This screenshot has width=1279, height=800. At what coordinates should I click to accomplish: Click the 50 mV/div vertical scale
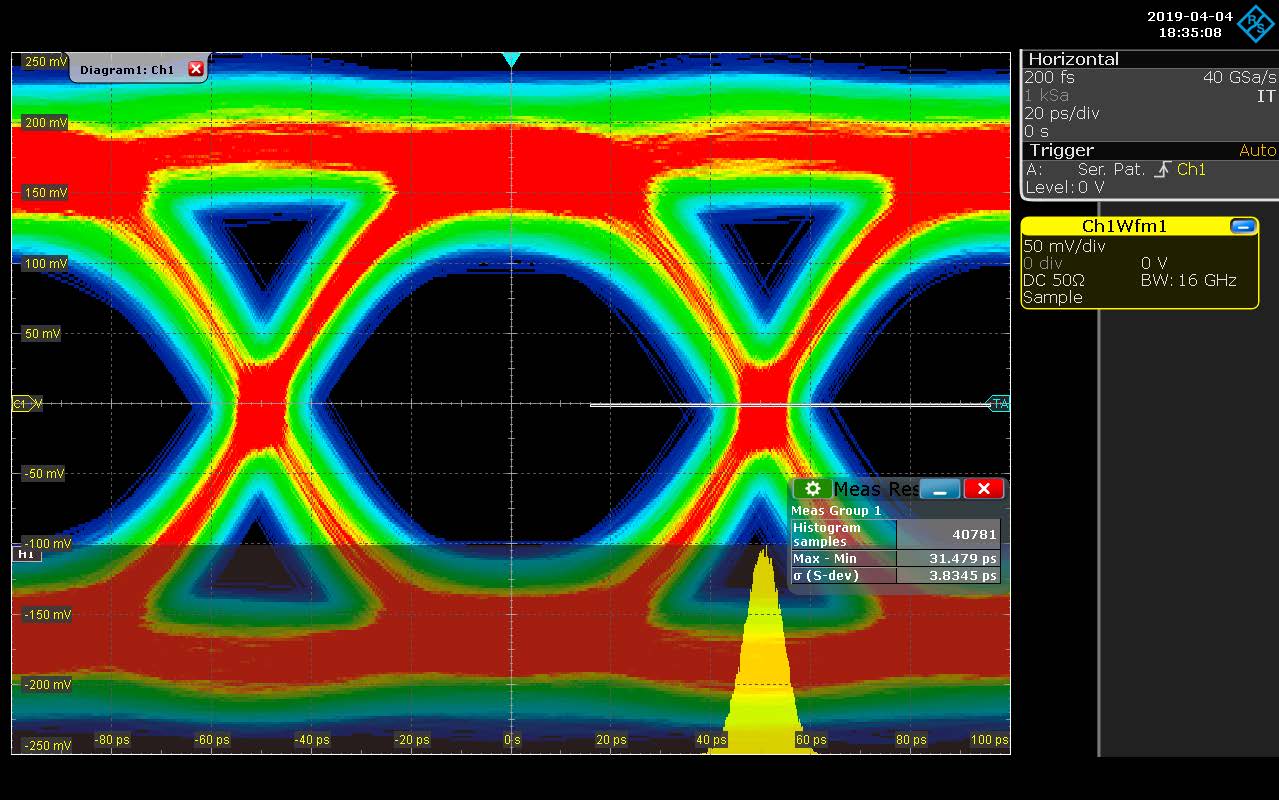point(1064,246)
